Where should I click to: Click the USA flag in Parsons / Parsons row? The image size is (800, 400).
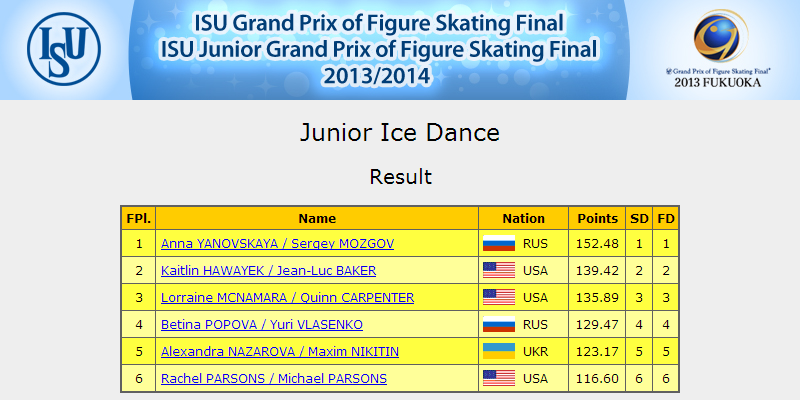498,379
